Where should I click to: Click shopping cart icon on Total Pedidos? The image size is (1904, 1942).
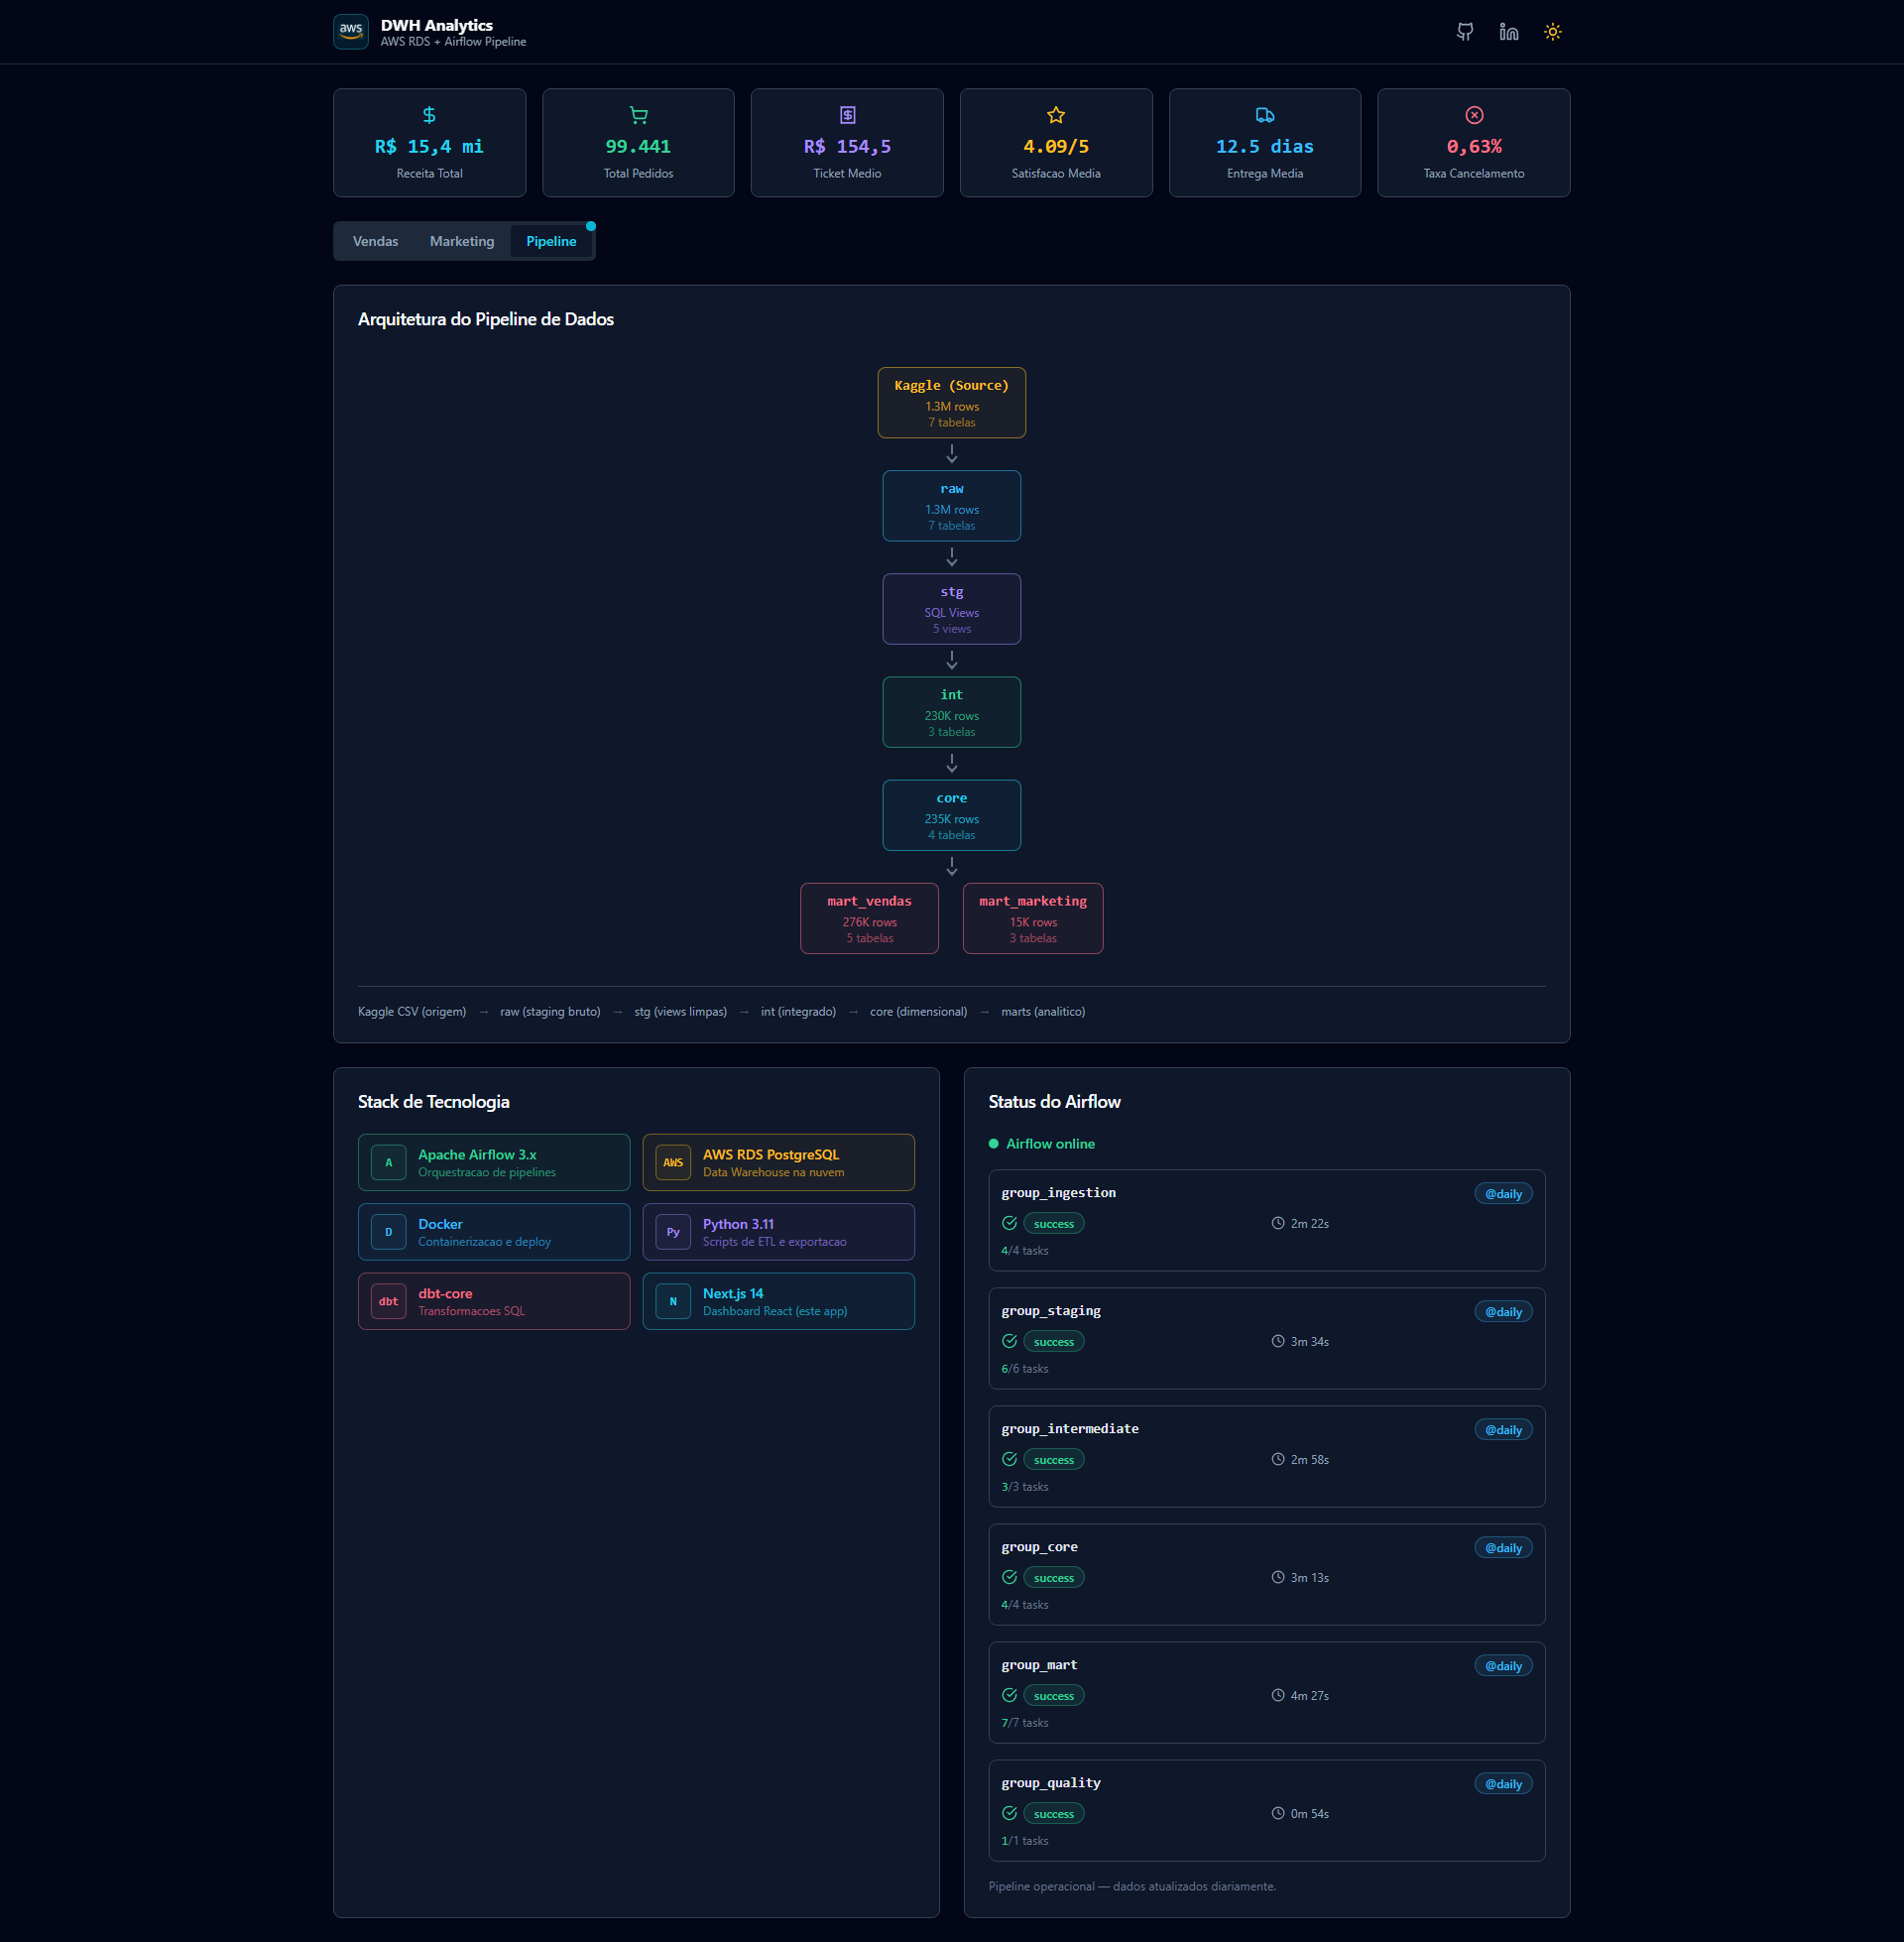point(638,115)
